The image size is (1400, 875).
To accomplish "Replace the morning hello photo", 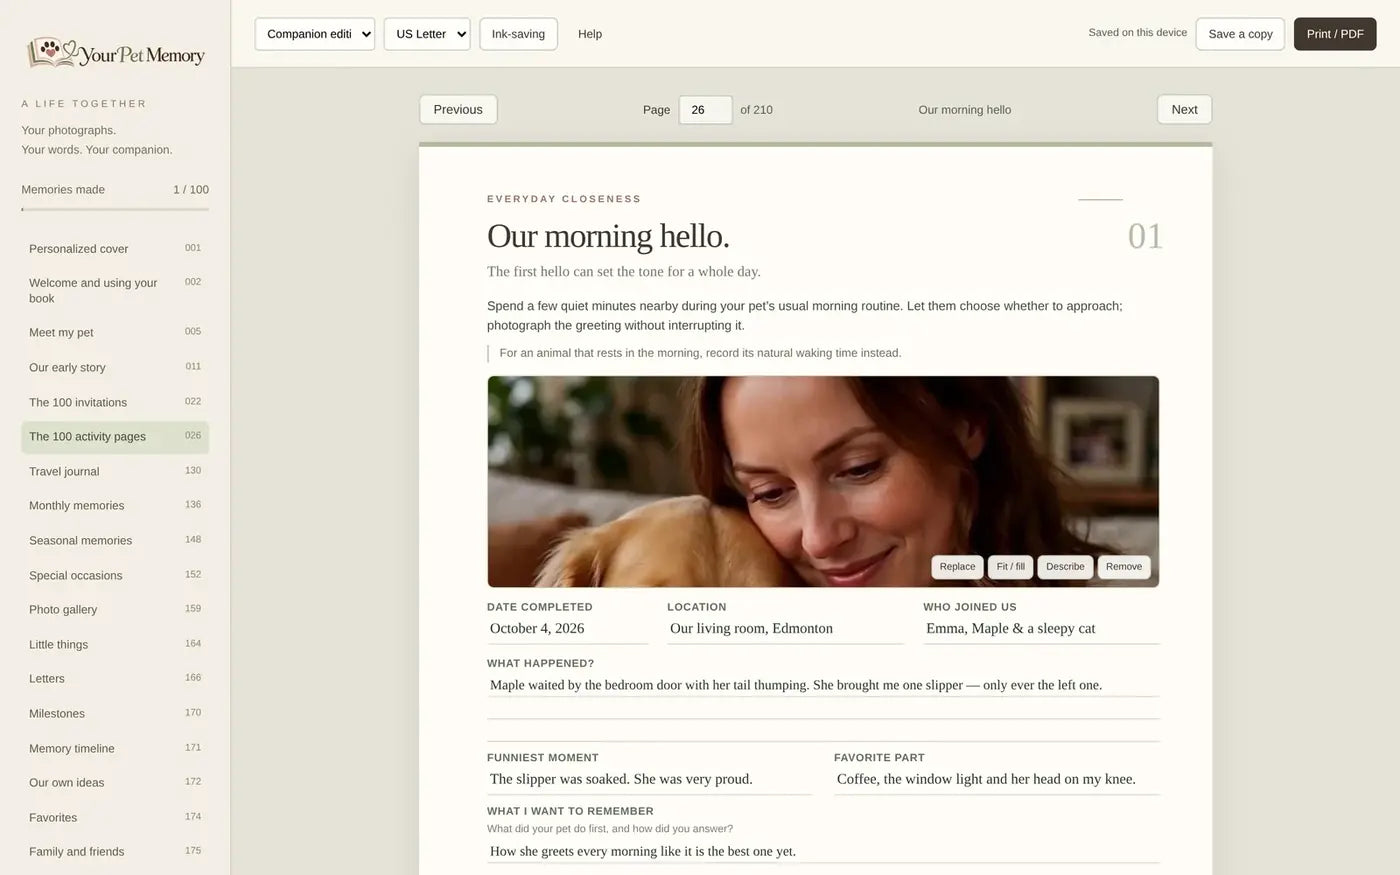I will [x=957, y=567].
